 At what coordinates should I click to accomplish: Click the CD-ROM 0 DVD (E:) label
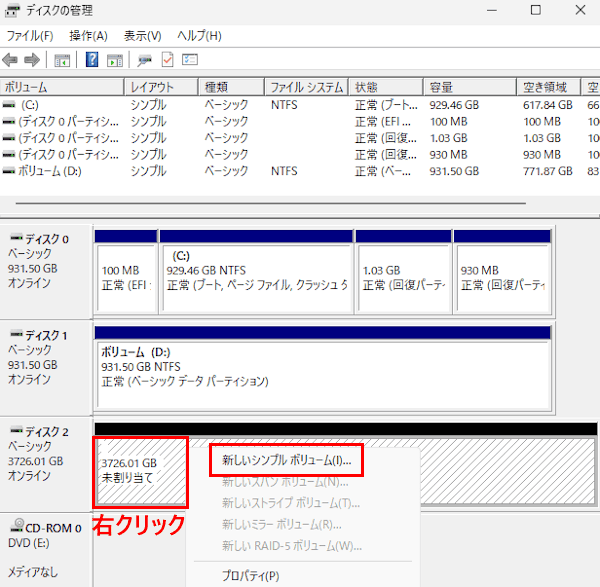45,535
